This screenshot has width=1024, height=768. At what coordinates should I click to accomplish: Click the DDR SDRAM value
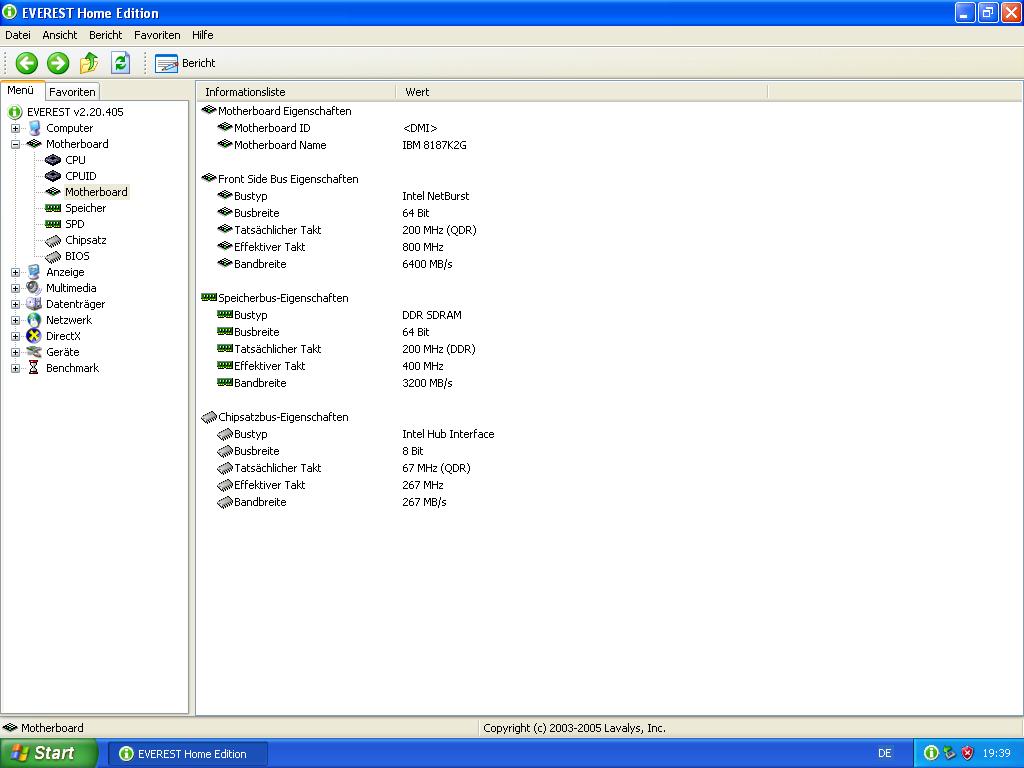(432, 315)
